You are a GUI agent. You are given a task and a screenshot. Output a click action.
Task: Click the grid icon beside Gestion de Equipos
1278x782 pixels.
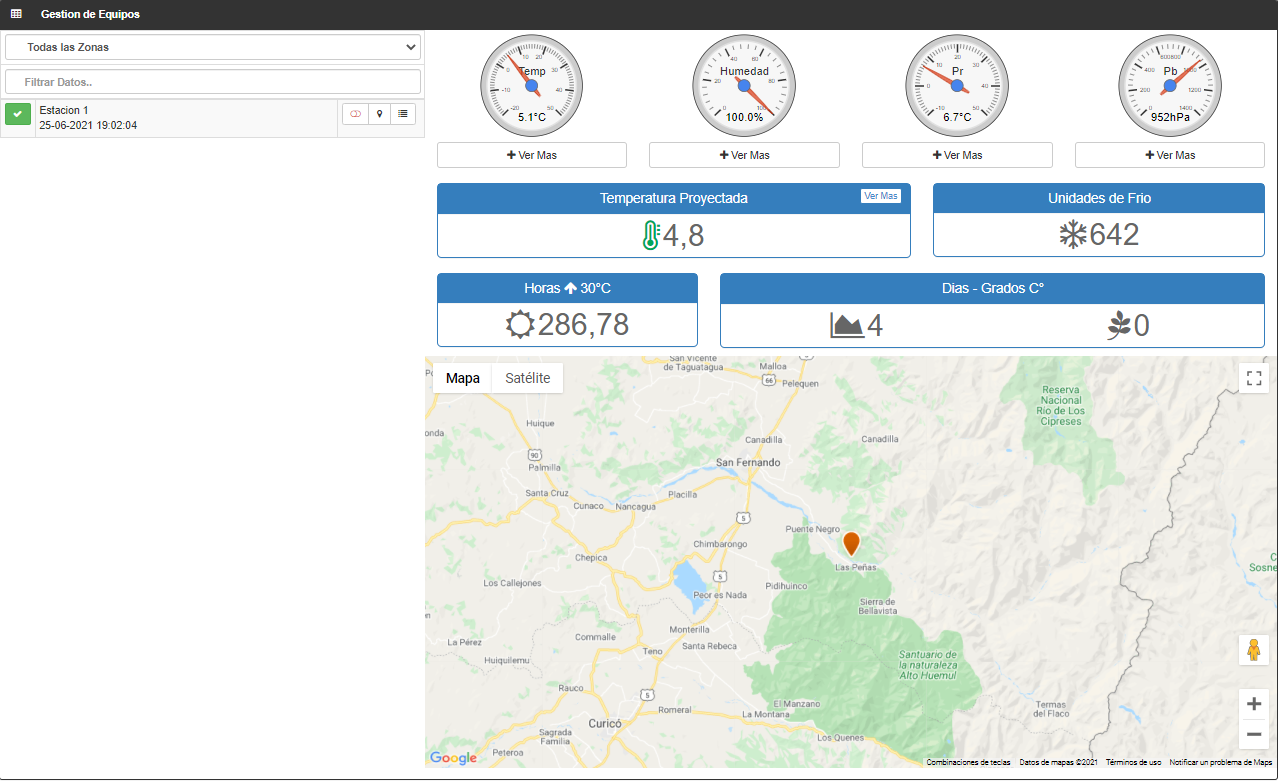(16, 15)
